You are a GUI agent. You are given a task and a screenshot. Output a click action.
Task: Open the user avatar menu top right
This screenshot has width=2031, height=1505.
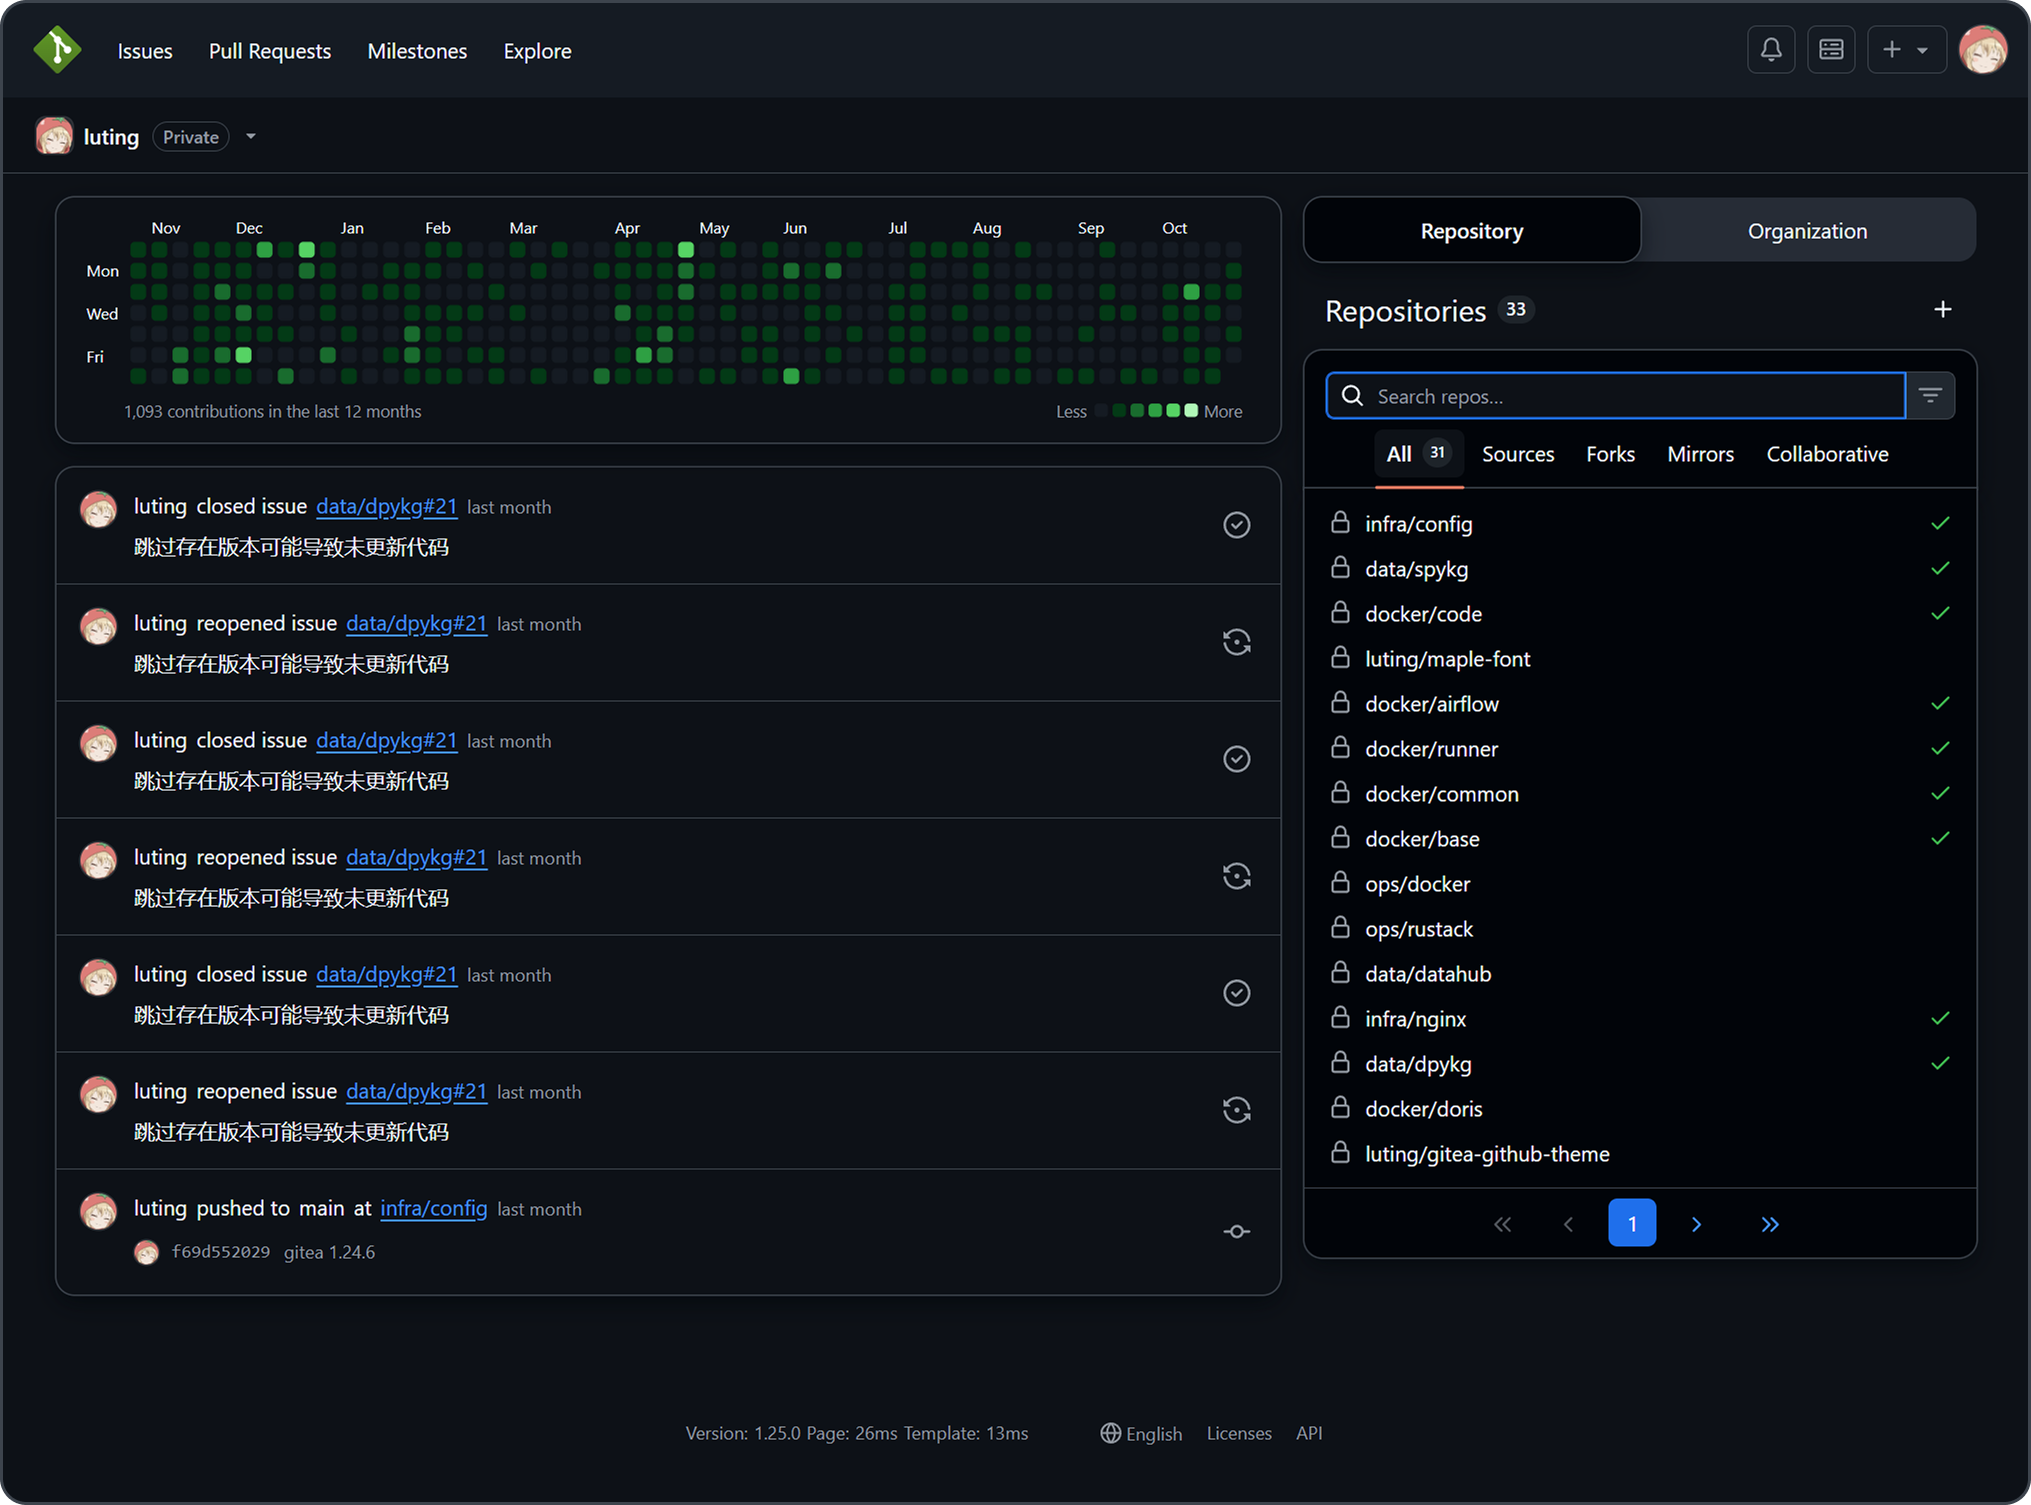point(1982,50)
